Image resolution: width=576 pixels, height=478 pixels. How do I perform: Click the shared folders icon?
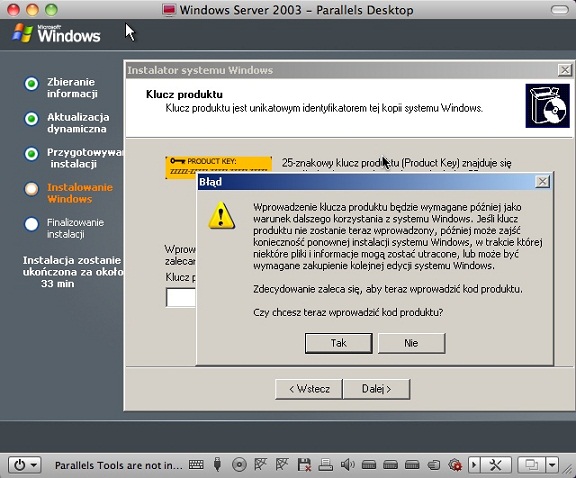[434, 465]
